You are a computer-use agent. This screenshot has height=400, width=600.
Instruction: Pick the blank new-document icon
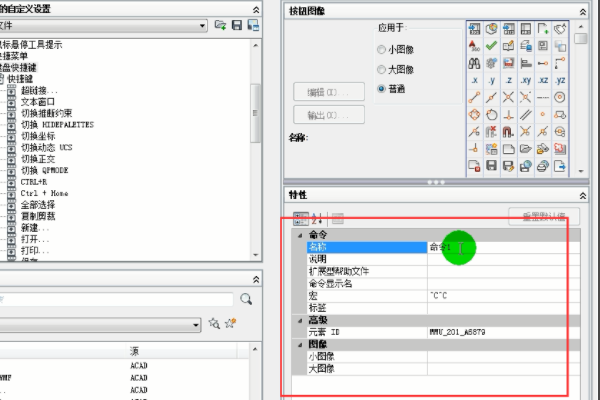coord(509,149)
